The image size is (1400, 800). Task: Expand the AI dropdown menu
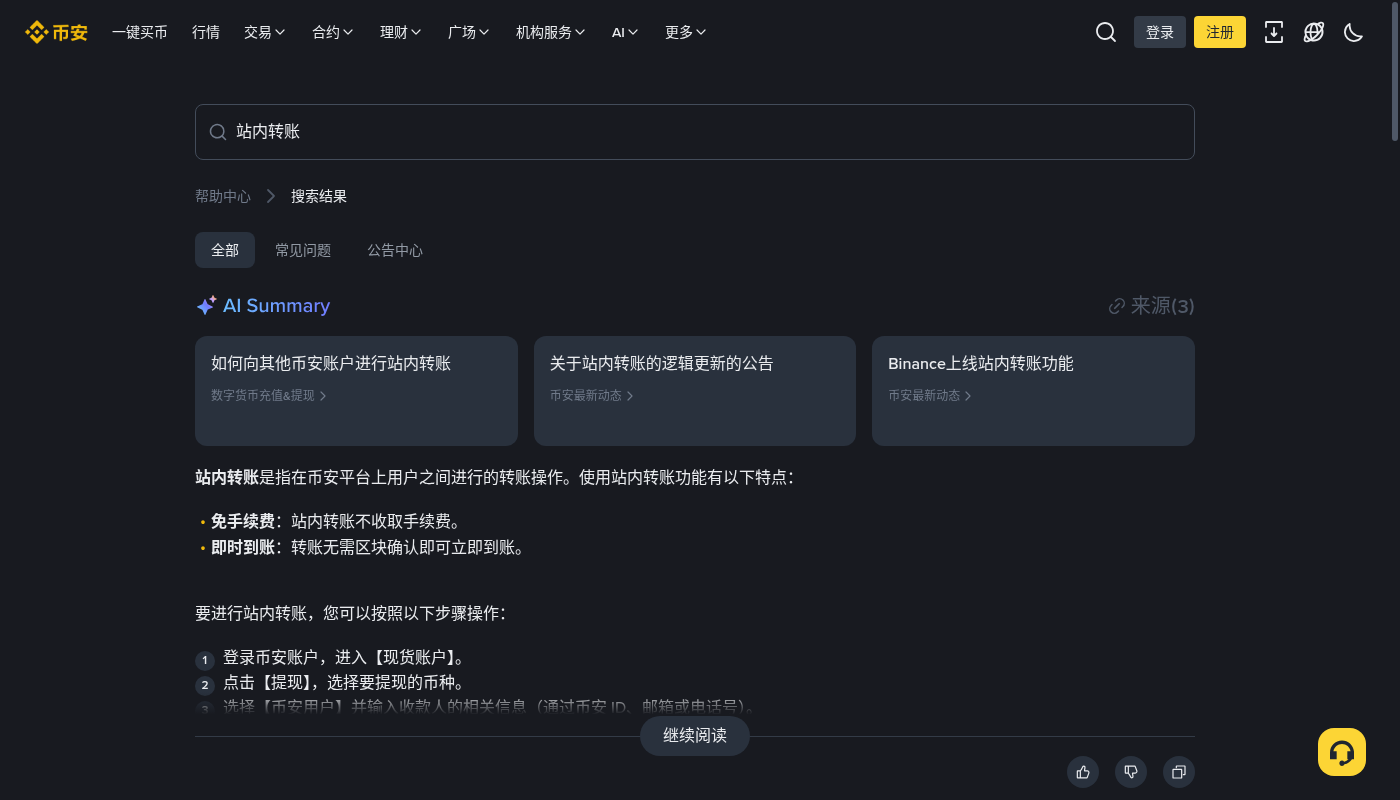625,32
